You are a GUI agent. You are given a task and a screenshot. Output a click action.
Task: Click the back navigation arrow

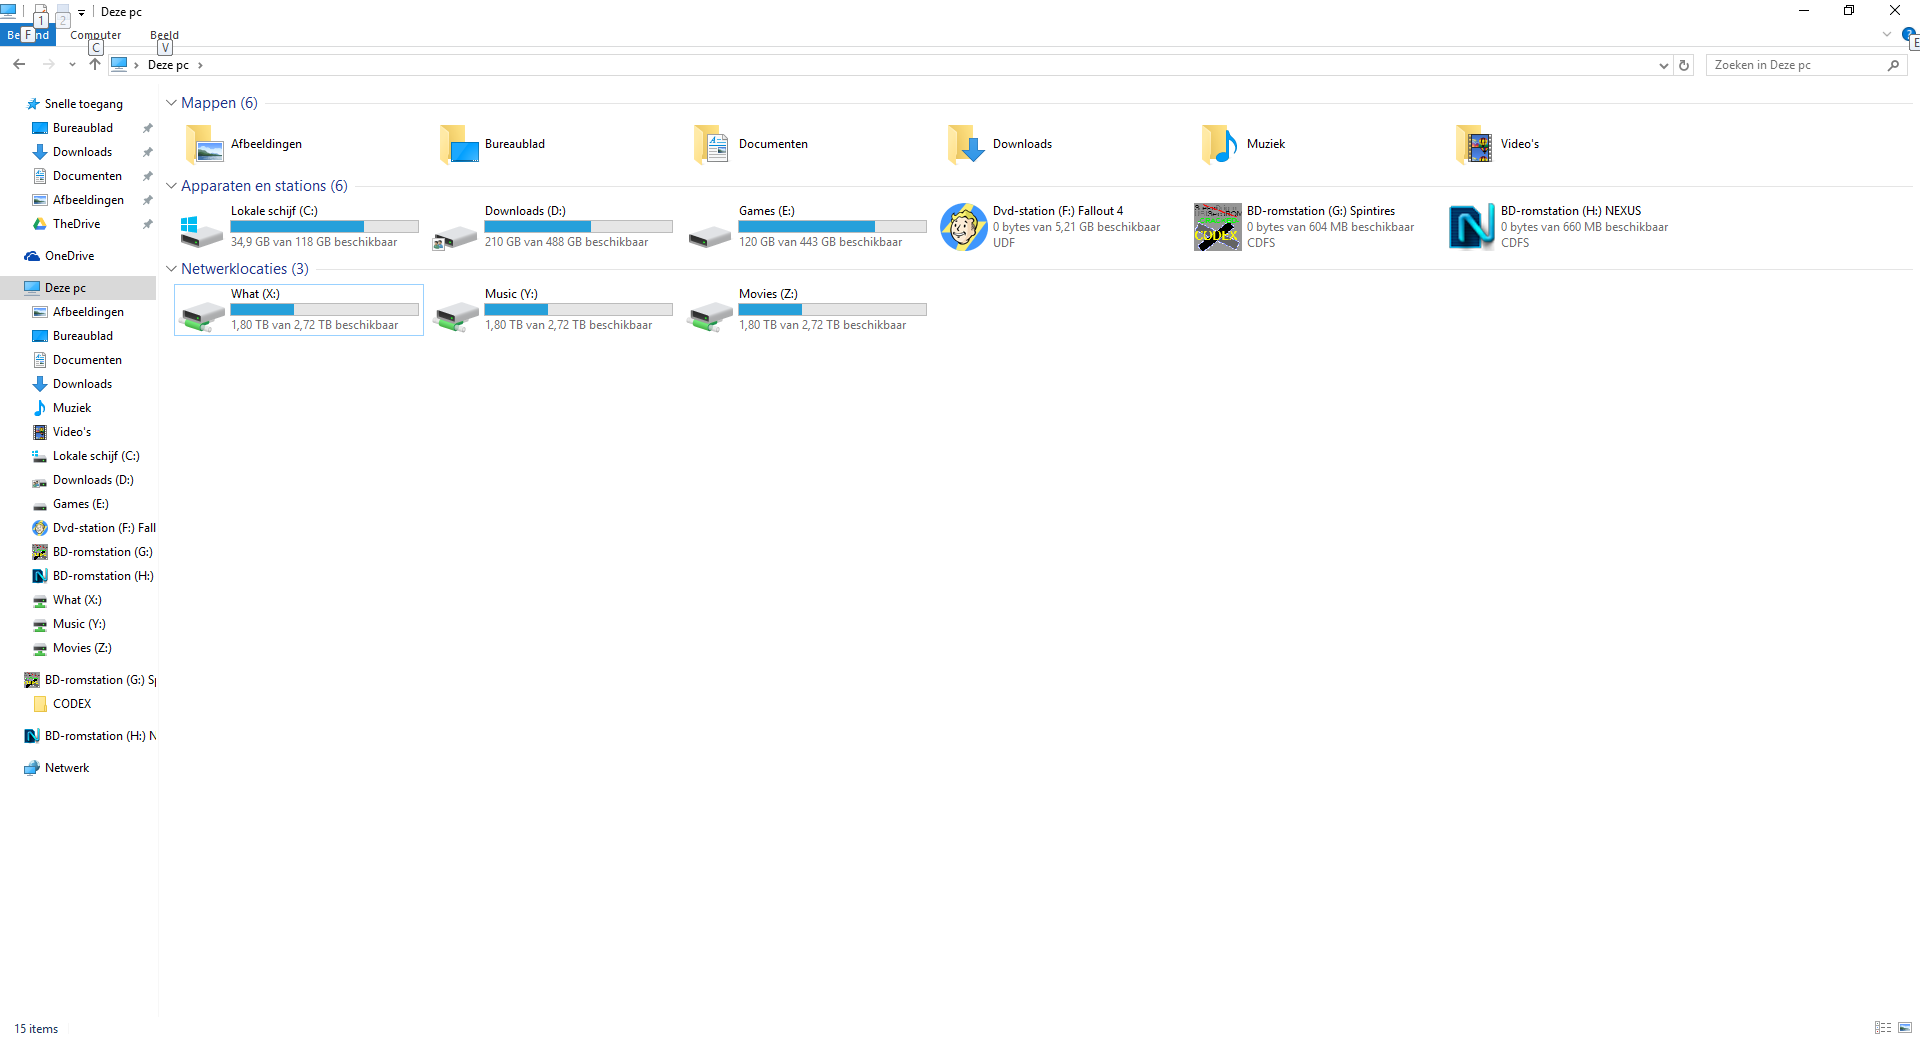pos(19,65)
